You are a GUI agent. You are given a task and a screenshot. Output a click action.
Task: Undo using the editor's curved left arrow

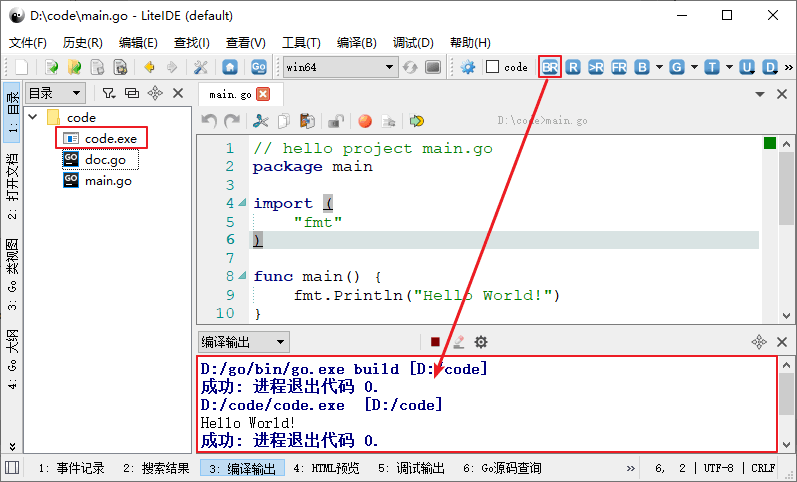tap(209, 121)
